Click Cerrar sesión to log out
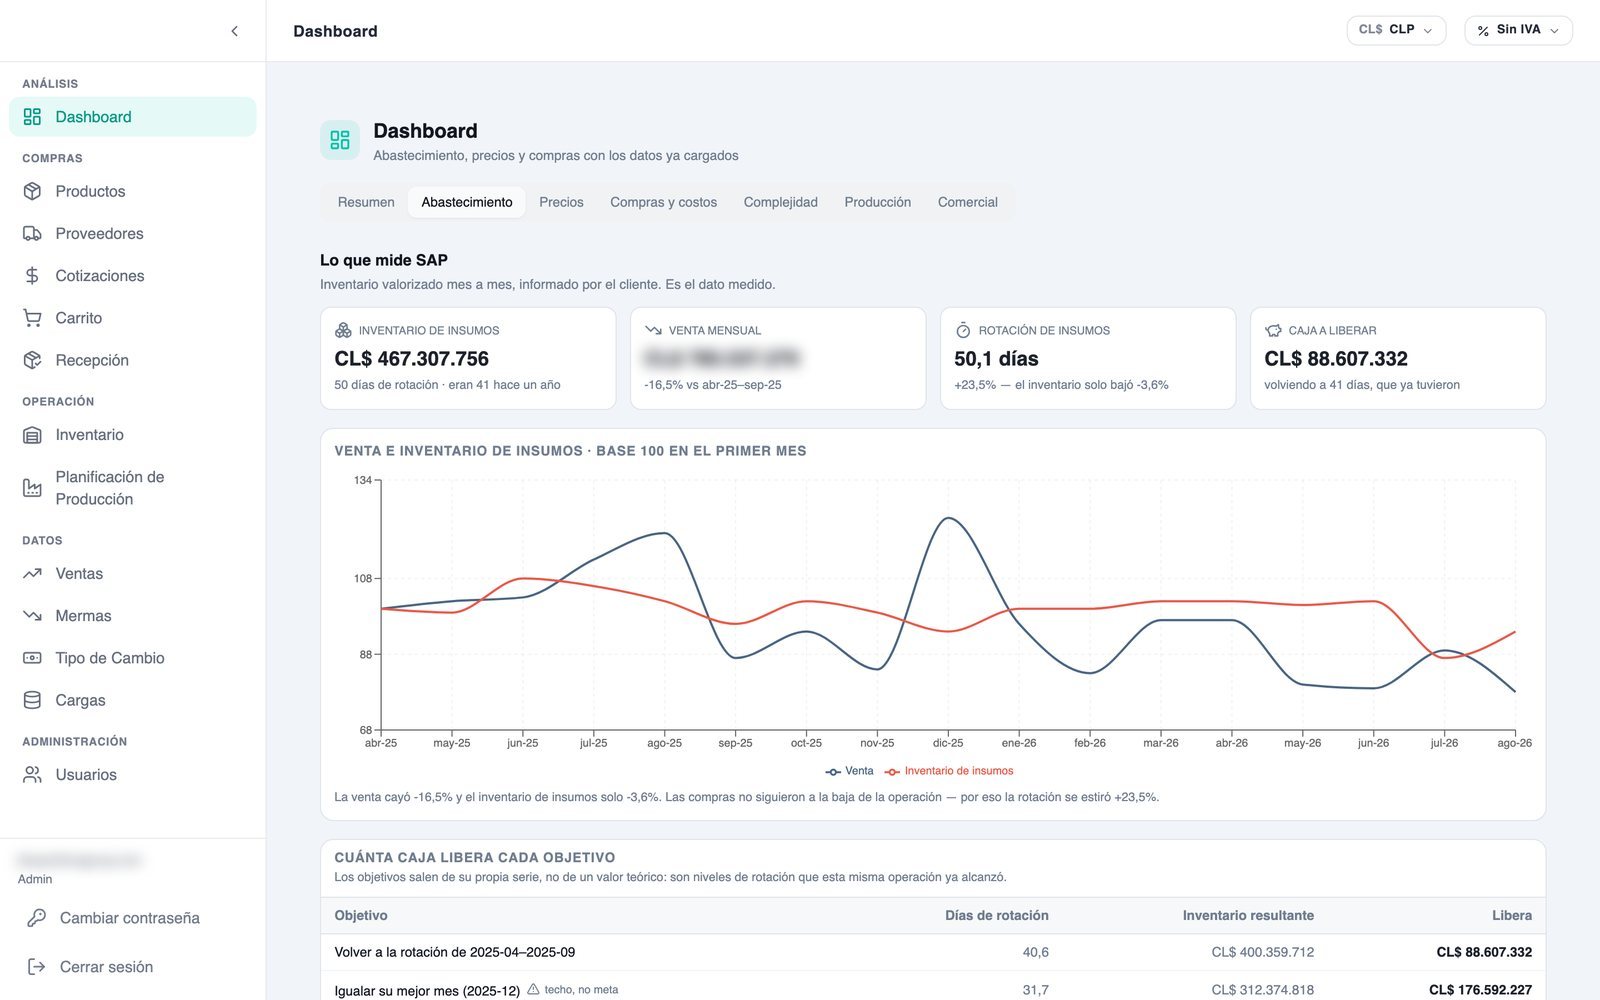The height and width of the screenshot is (1000, 1600). click(133, 967)
